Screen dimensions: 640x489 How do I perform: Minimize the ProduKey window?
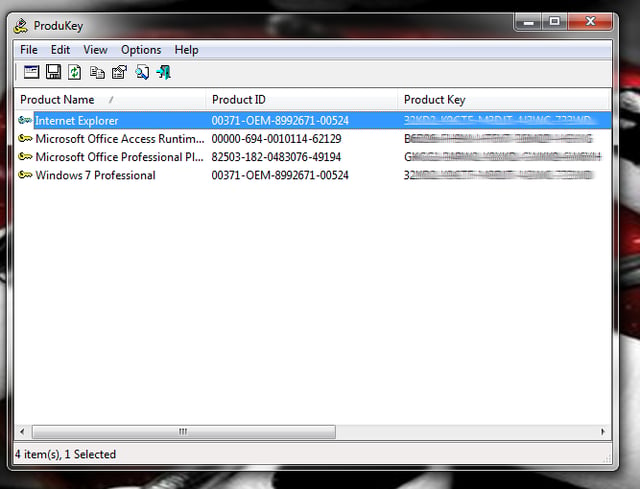tap(529, 22)
